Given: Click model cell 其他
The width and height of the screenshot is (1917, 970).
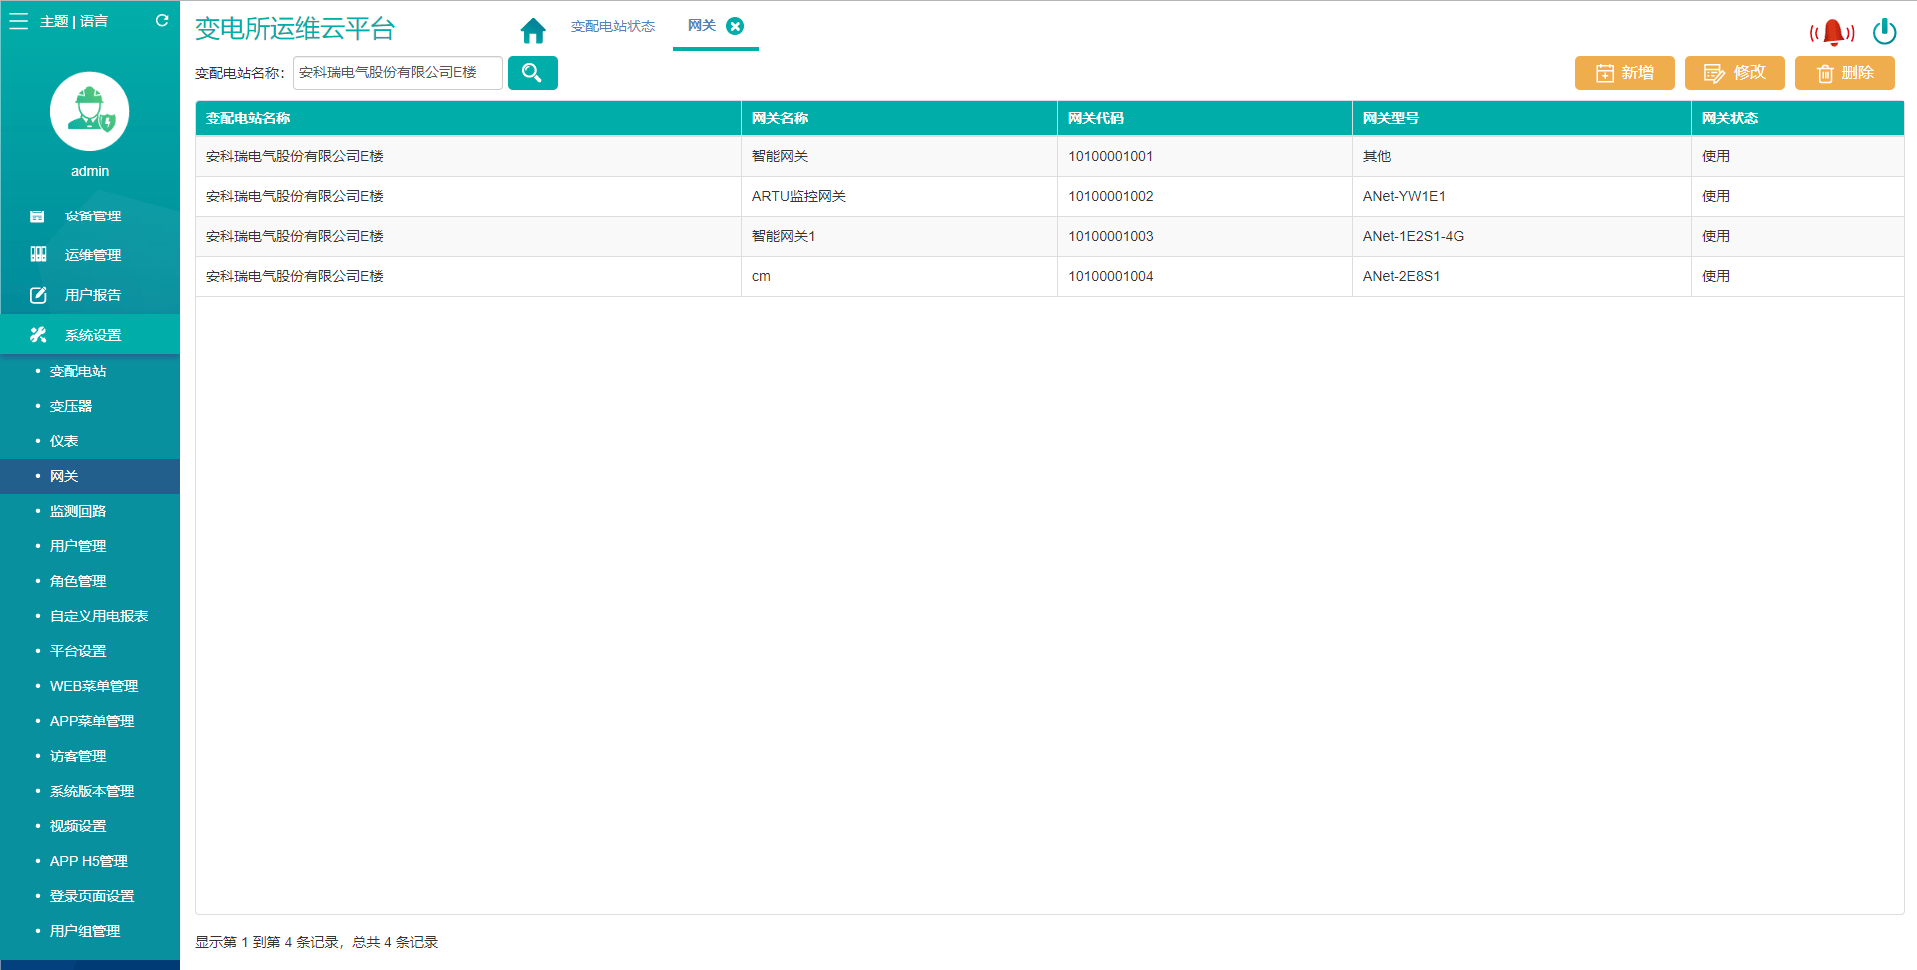Looking at the screenshot, I should 1522,156.
